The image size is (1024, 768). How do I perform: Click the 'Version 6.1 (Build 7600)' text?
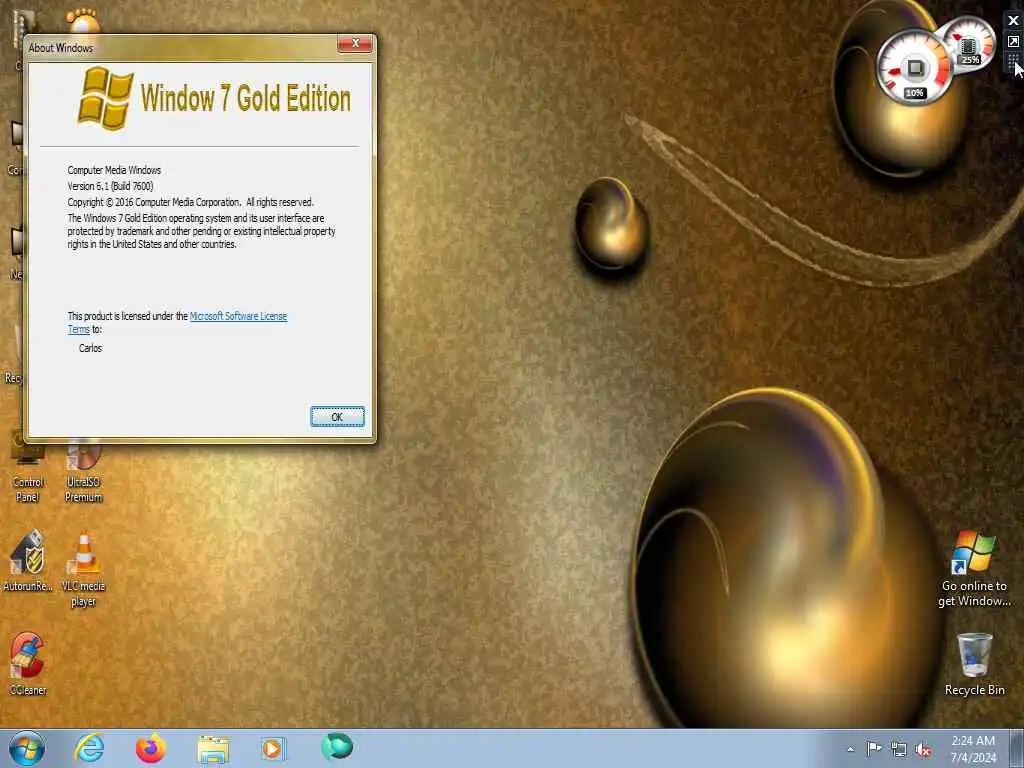point(110,186)
